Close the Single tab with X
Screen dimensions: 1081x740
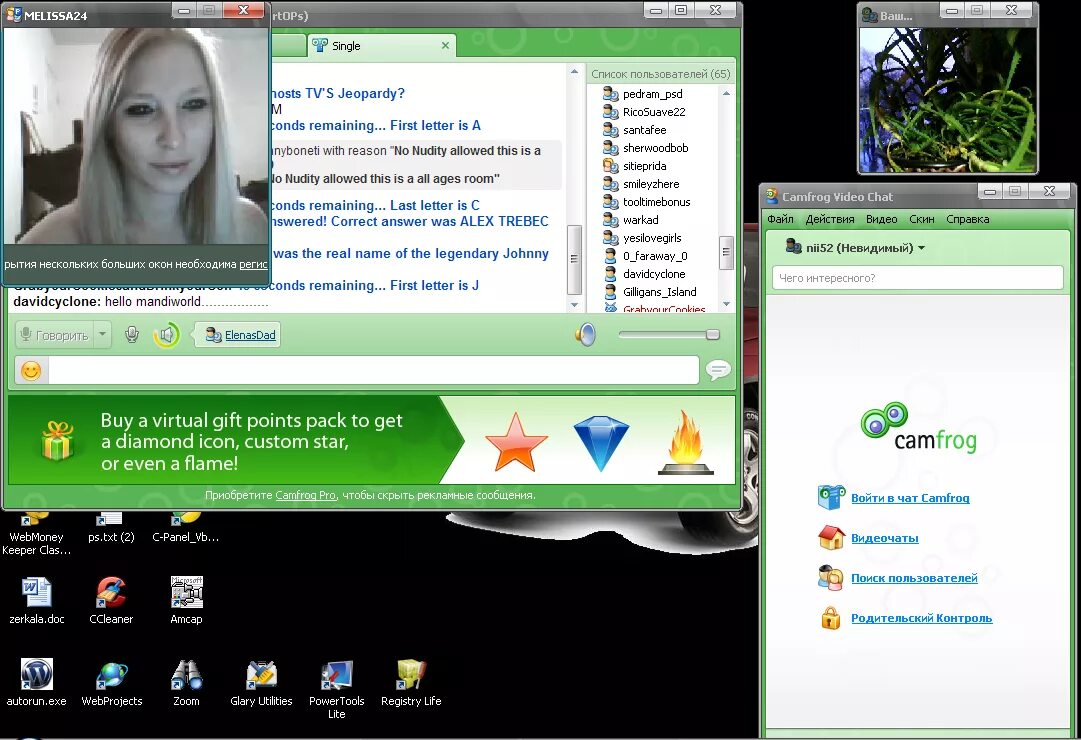coord(445,46)
